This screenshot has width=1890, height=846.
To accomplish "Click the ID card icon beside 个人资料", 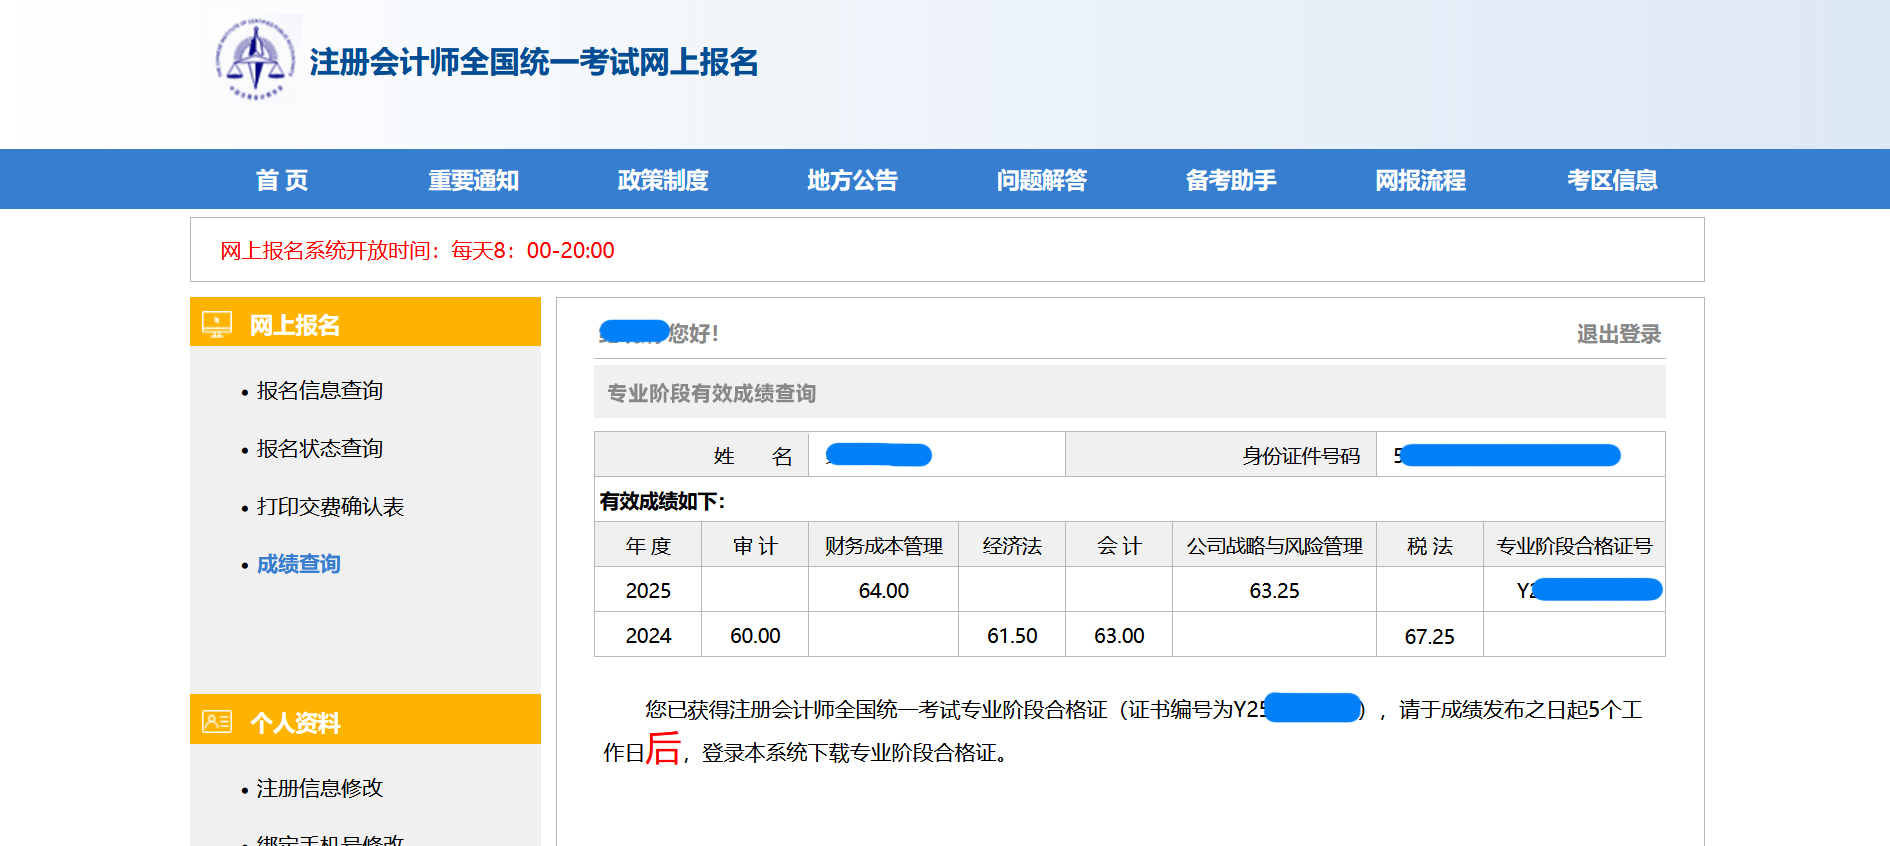I will pos(217,721).
